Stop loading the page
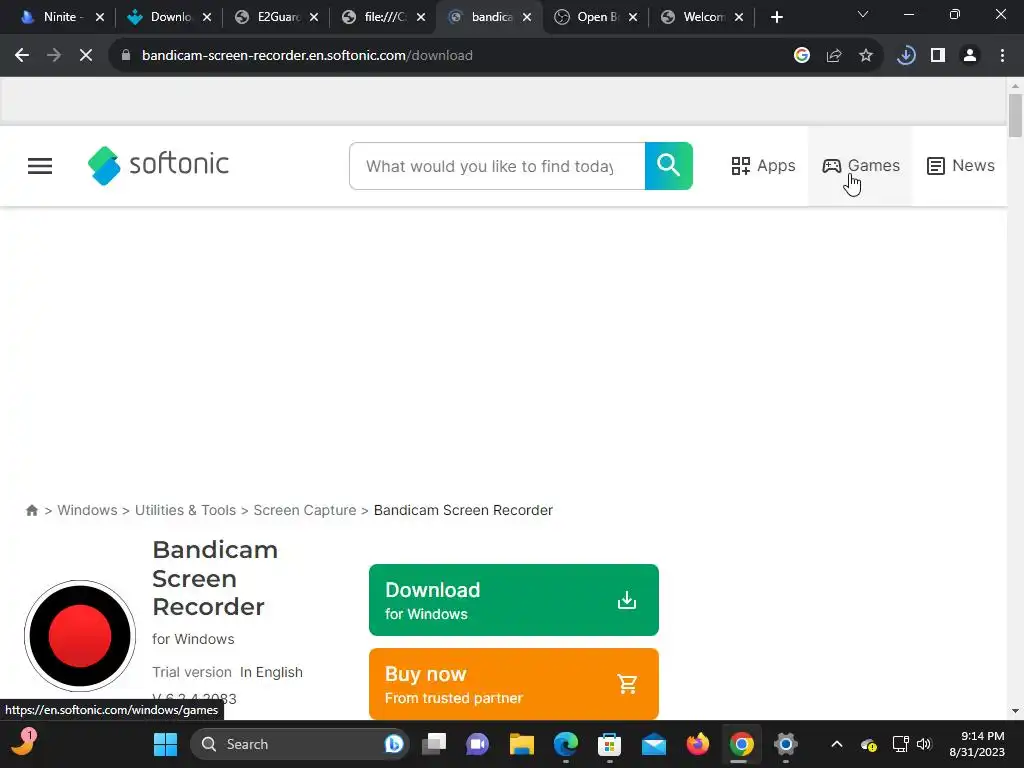This screenshot has height=768, width=1024. click(x=86, y=56)
